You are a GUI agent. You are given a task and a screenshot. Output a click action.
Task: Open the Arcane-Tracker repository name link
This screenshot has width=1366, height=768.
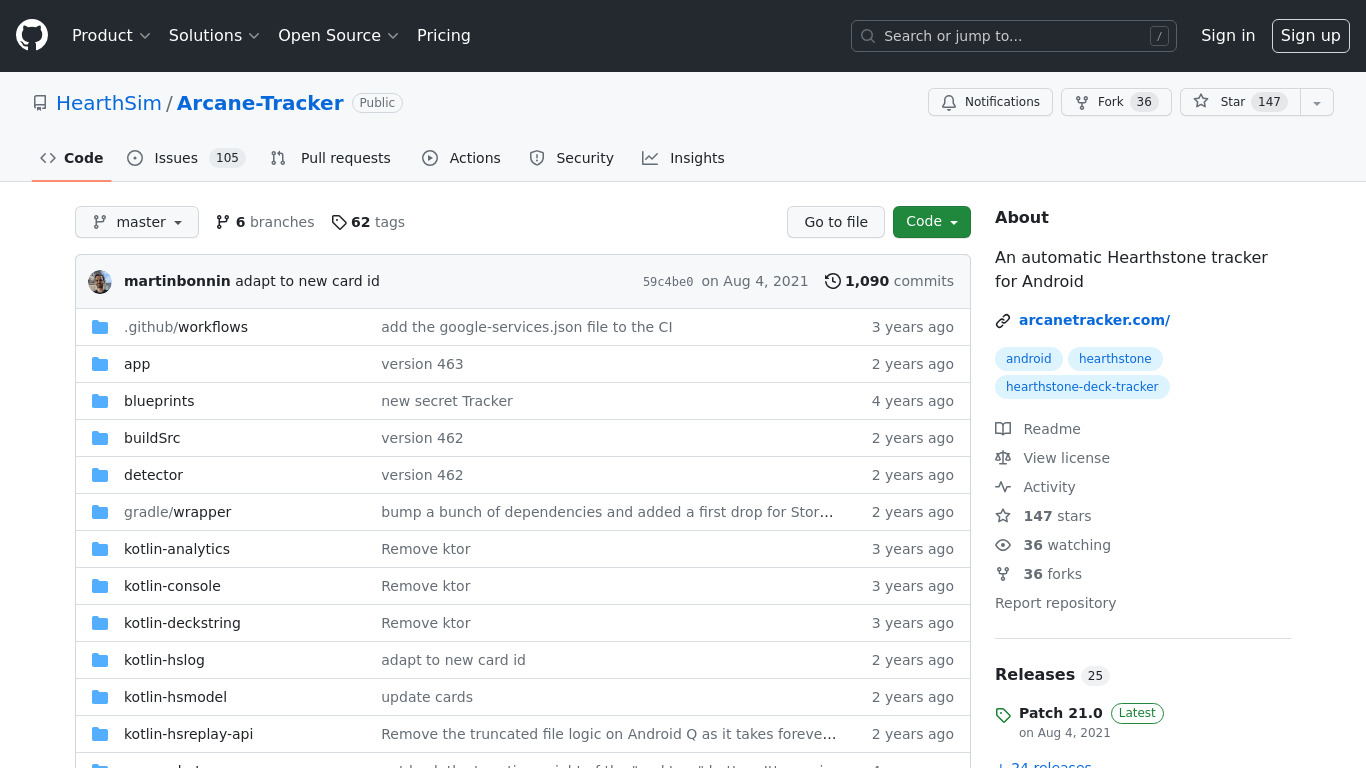click(260, 103)
